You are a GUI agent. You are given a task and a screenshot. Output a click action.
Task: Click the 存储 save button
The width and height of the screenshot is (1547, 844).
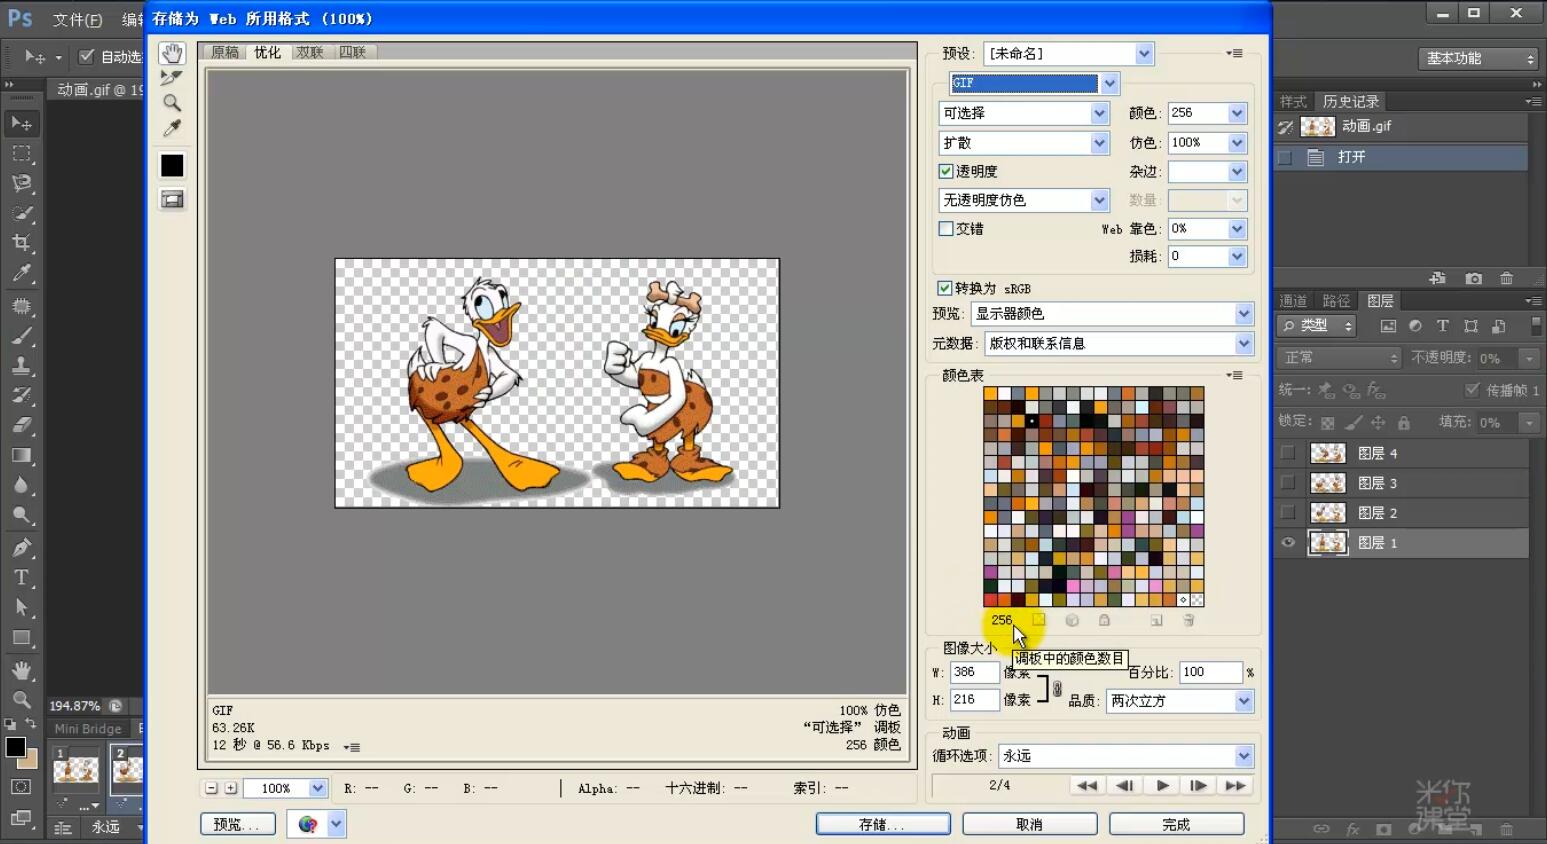click(x=882, y=824)
